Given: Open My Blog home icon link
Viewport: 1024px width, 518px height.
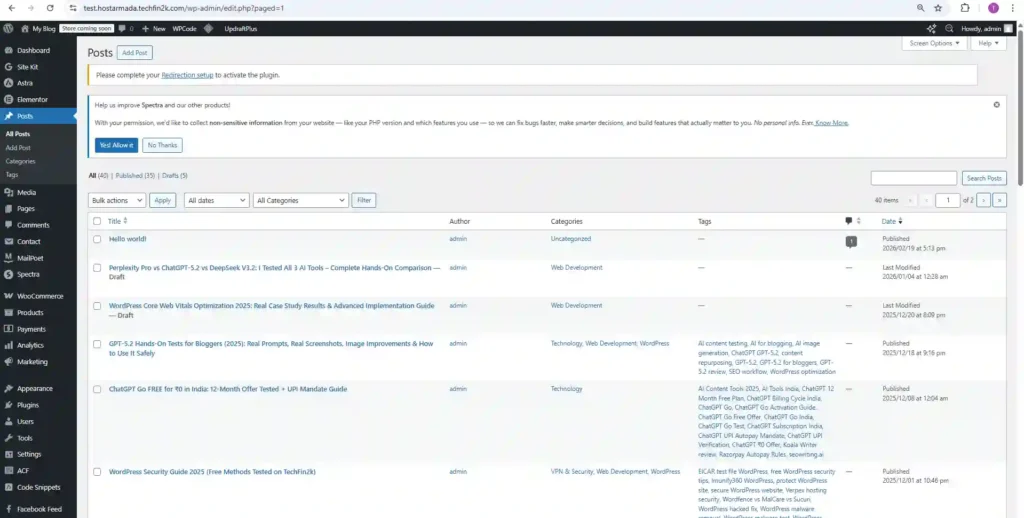Looking at the screenshot, I should point(25,29).
